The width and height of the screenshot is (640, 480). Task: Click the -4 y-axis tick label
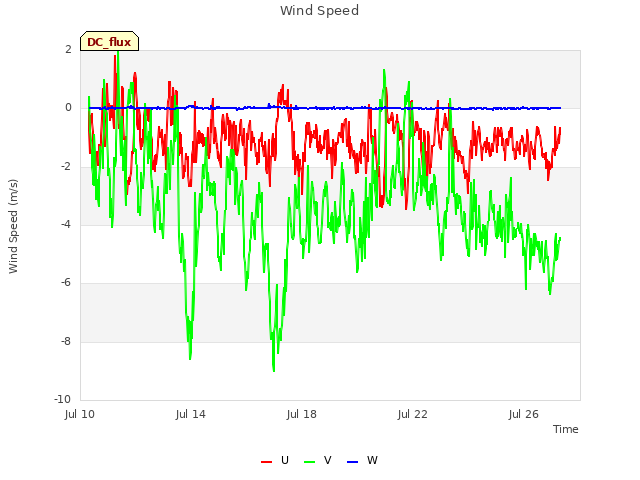pyautogui.click(x=66, y=224)
